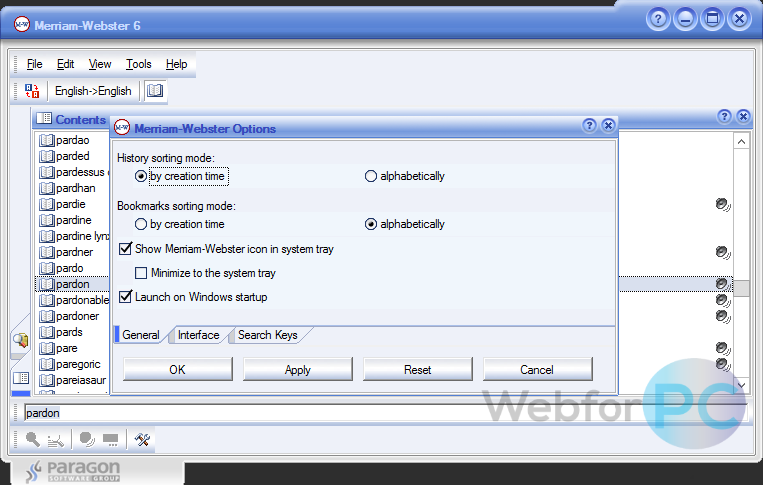Click the topmost speaker icon in results pane

pos(723,205)
